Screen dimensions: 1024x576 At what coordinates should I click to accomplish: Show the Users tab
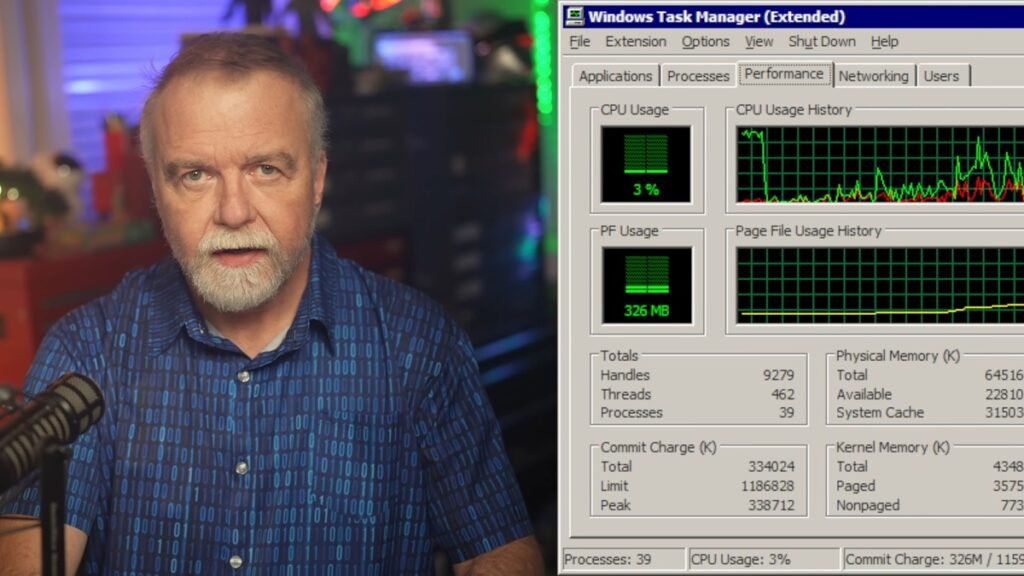click(x=941, y=76)
